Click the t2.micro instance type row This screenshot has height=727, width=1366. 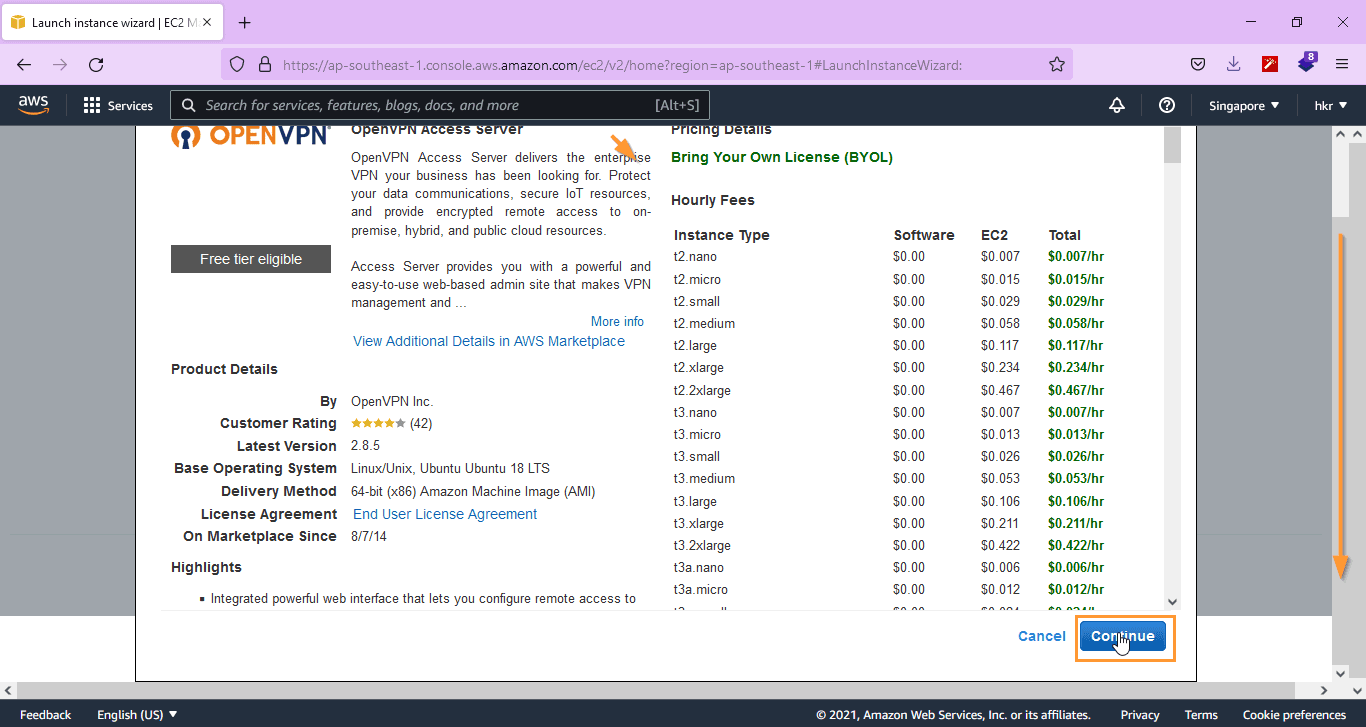[x=889, y=279]
